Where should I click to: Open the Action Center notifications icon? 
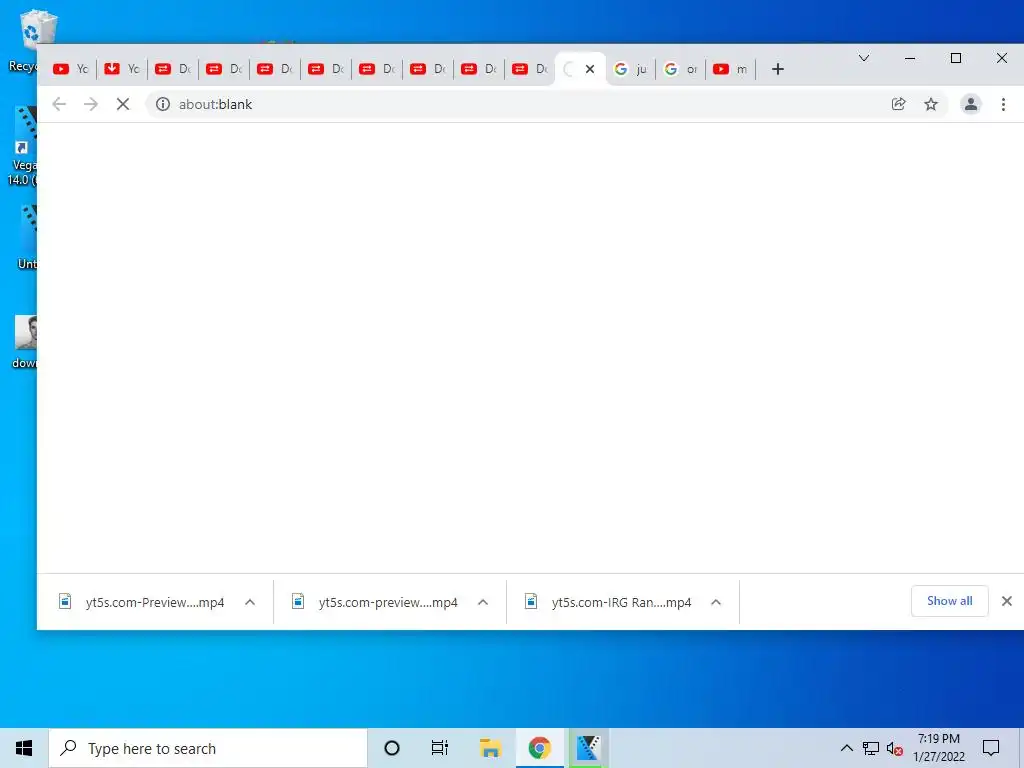(991, 748)
